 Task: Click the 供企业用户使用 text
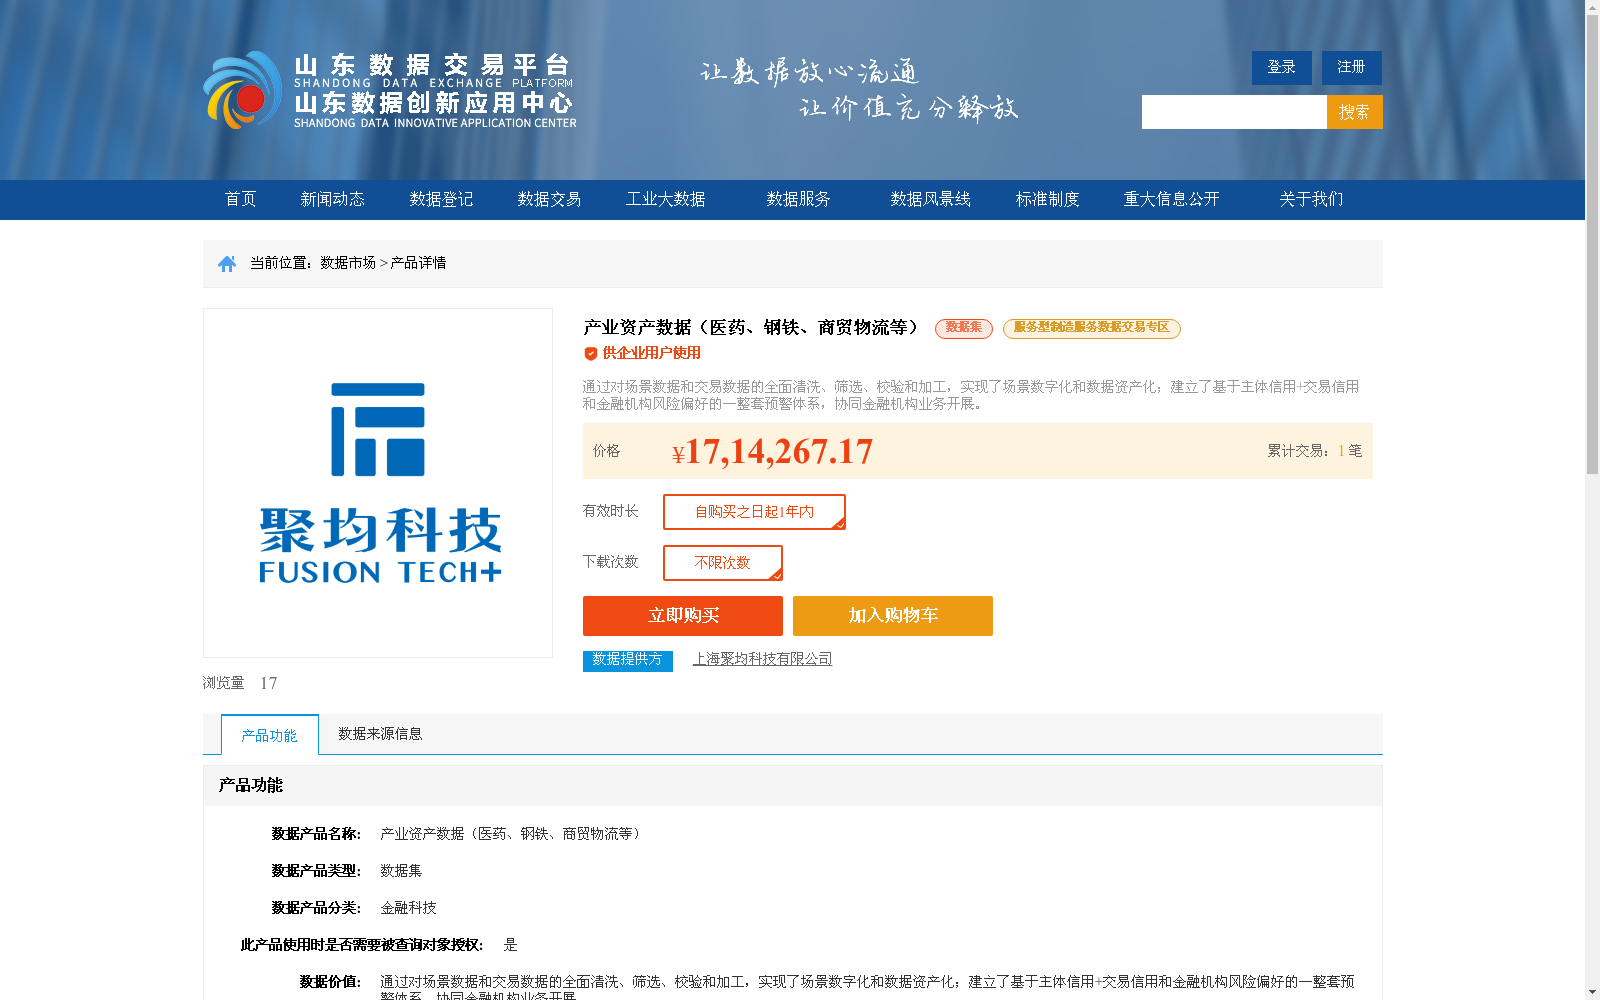[x=651, y=353]
